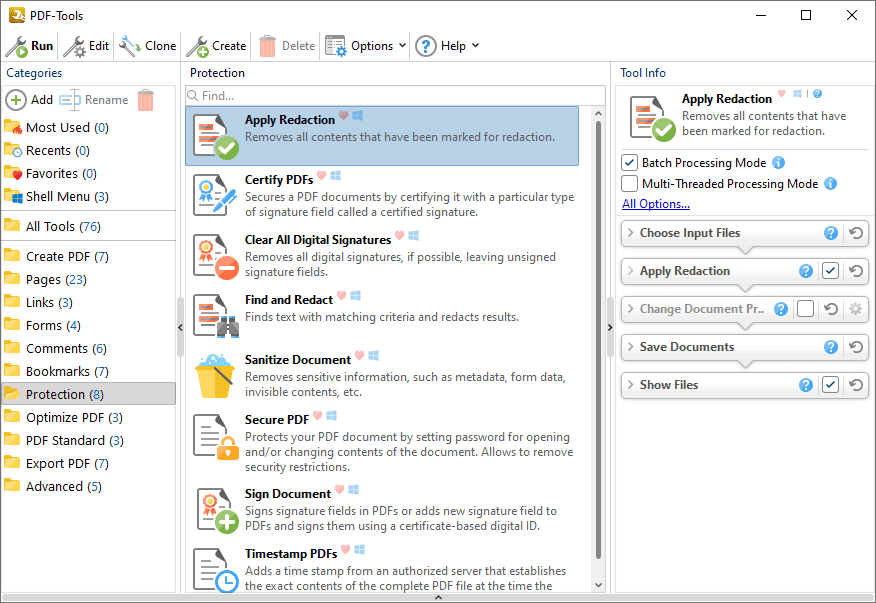This screenshot has width=876, height=603.
Task: Click tool list scroll down arrow
Action: tap(598, 585)
